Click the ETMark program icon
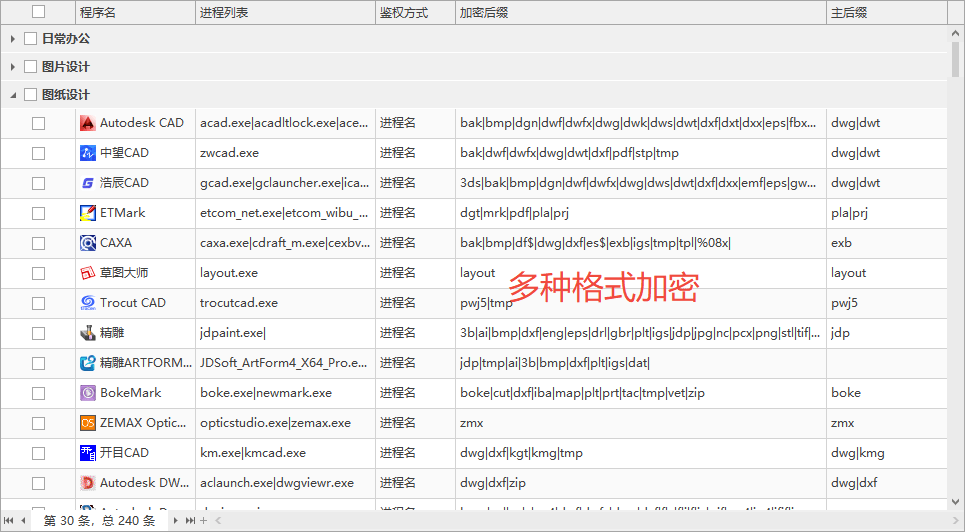This screenshot has height=532, width=965. [x=88, y=213]
